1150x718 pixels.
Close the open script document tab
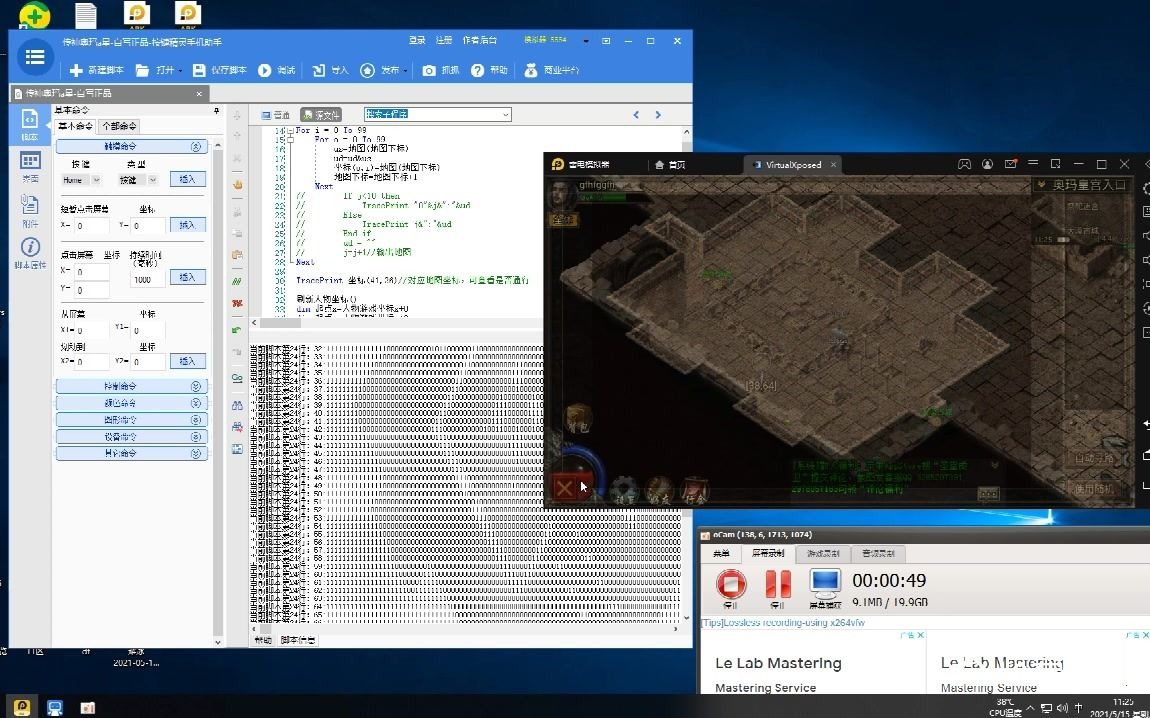coord(199,94)
